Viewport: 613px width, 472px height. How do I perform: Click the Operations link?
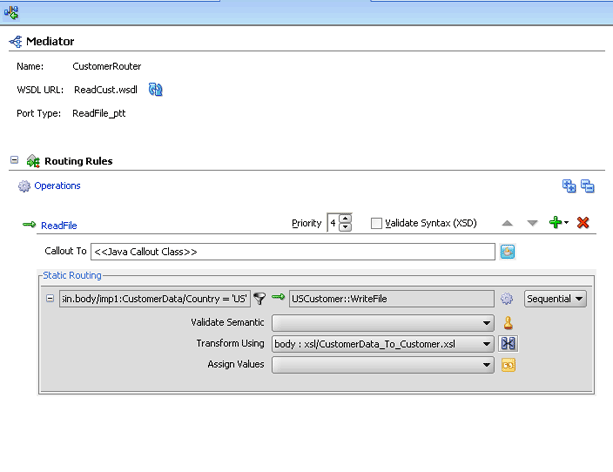click(x=57, y=186)
